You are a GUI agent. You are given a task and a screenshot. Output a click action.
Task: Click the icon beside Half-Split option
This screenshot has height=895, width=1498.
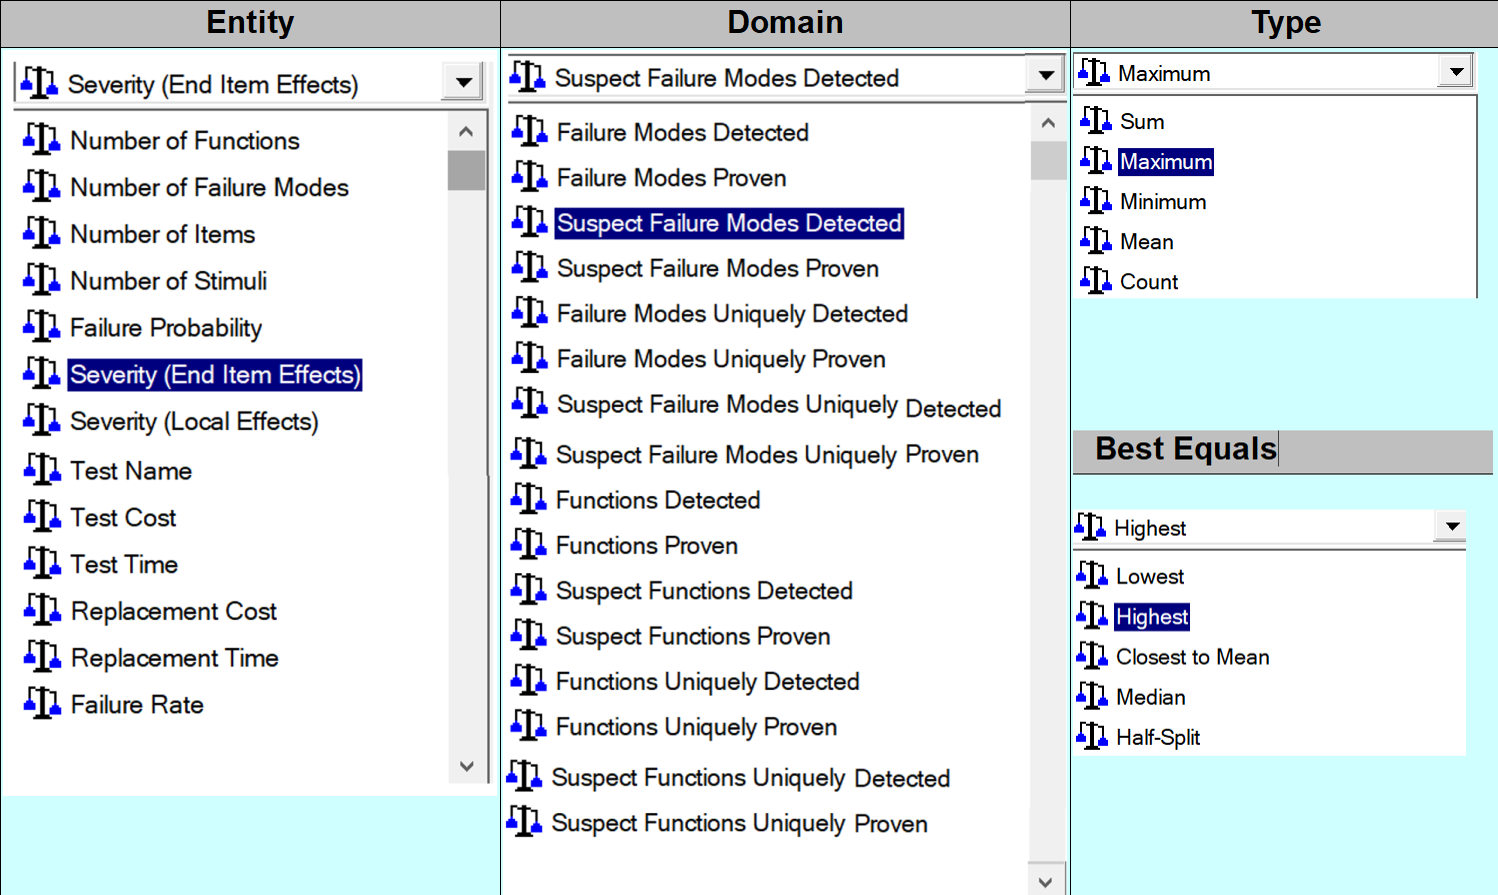[x=1092, y=737]
